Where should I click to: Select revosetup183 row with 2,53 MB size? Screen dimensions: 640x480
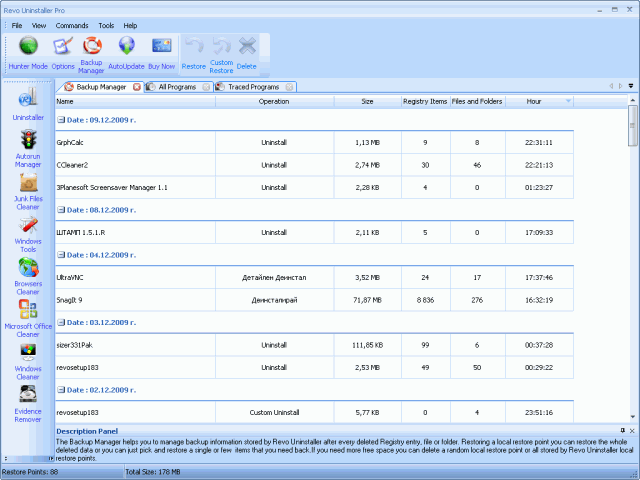pyautogui.click(x=314, y=367)
